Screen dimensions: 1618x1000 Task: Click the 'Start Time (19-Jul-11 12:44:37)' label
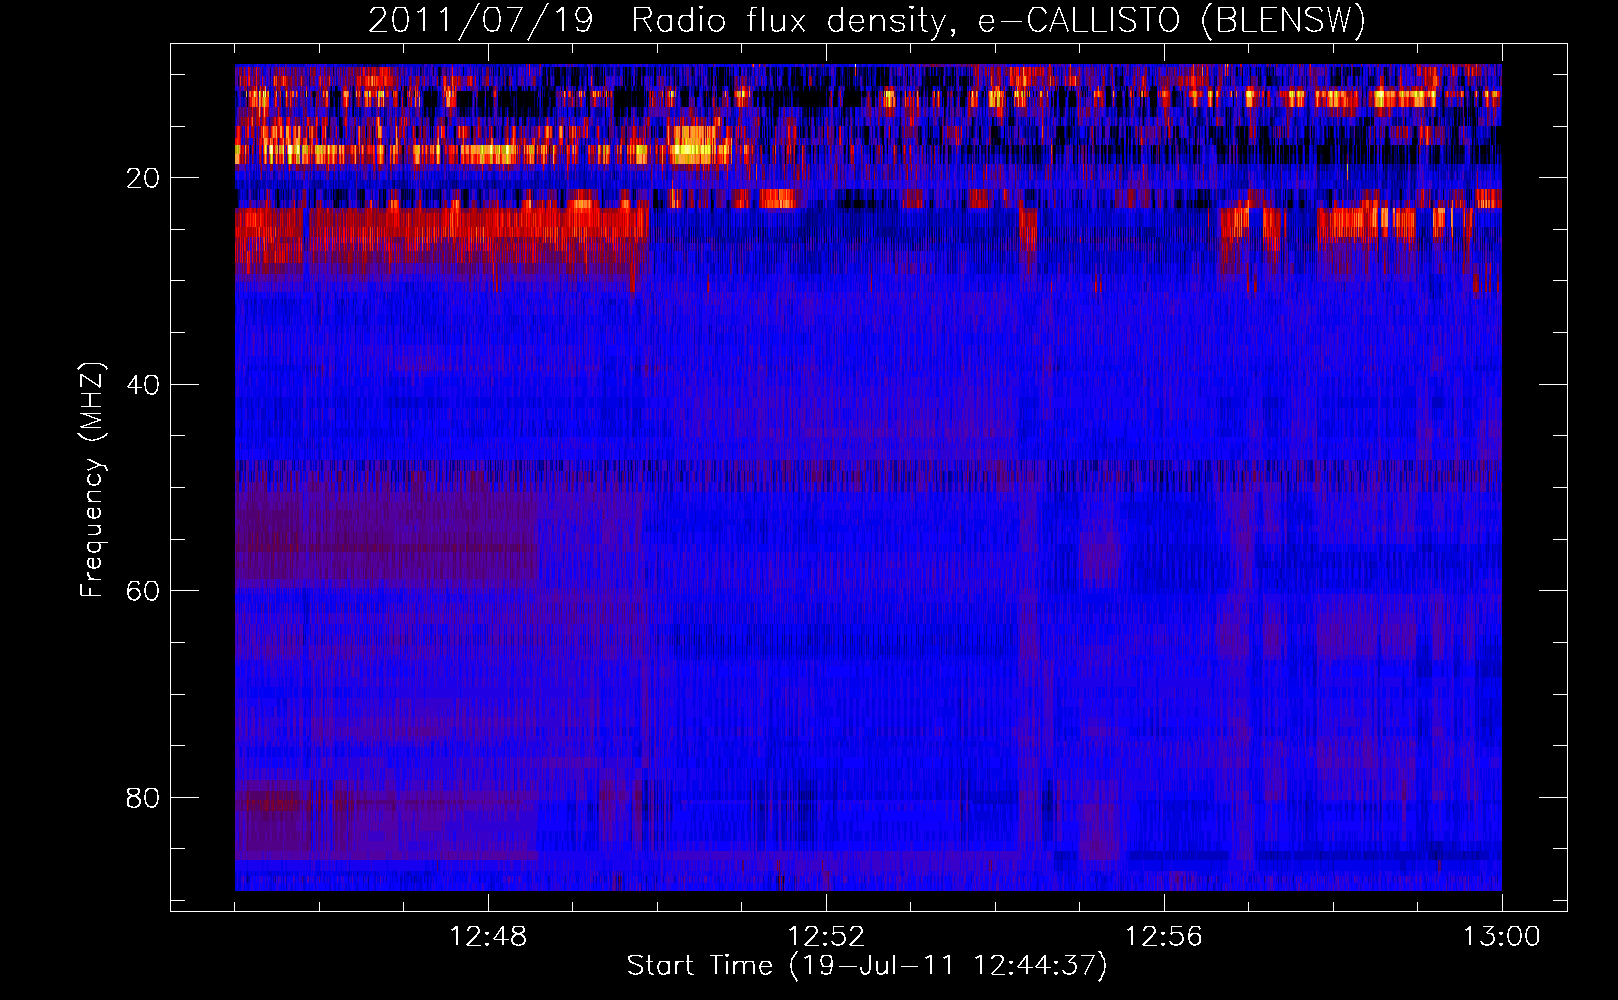point(867,966)
